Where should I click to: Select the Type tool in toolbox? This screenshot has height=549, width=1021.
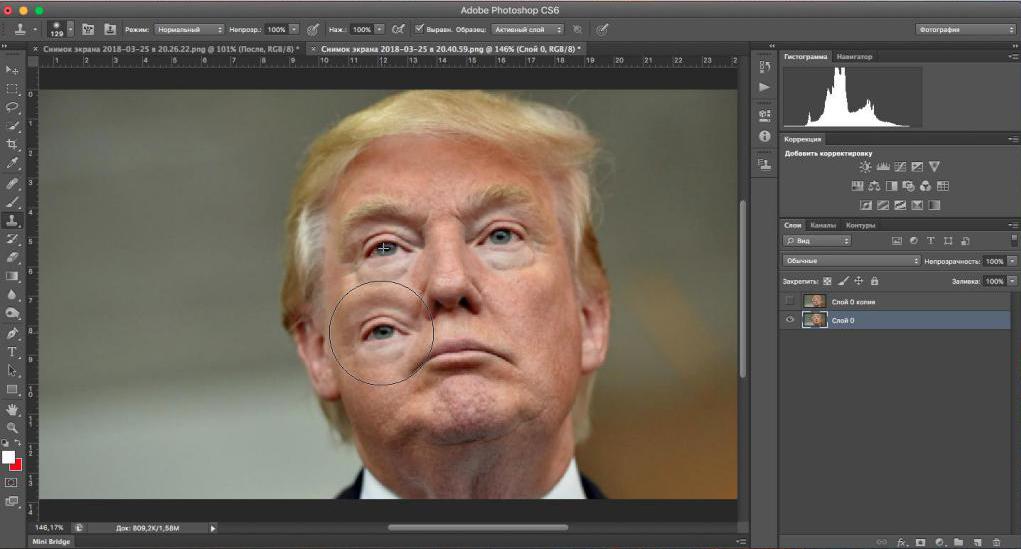tap(12, 352)
